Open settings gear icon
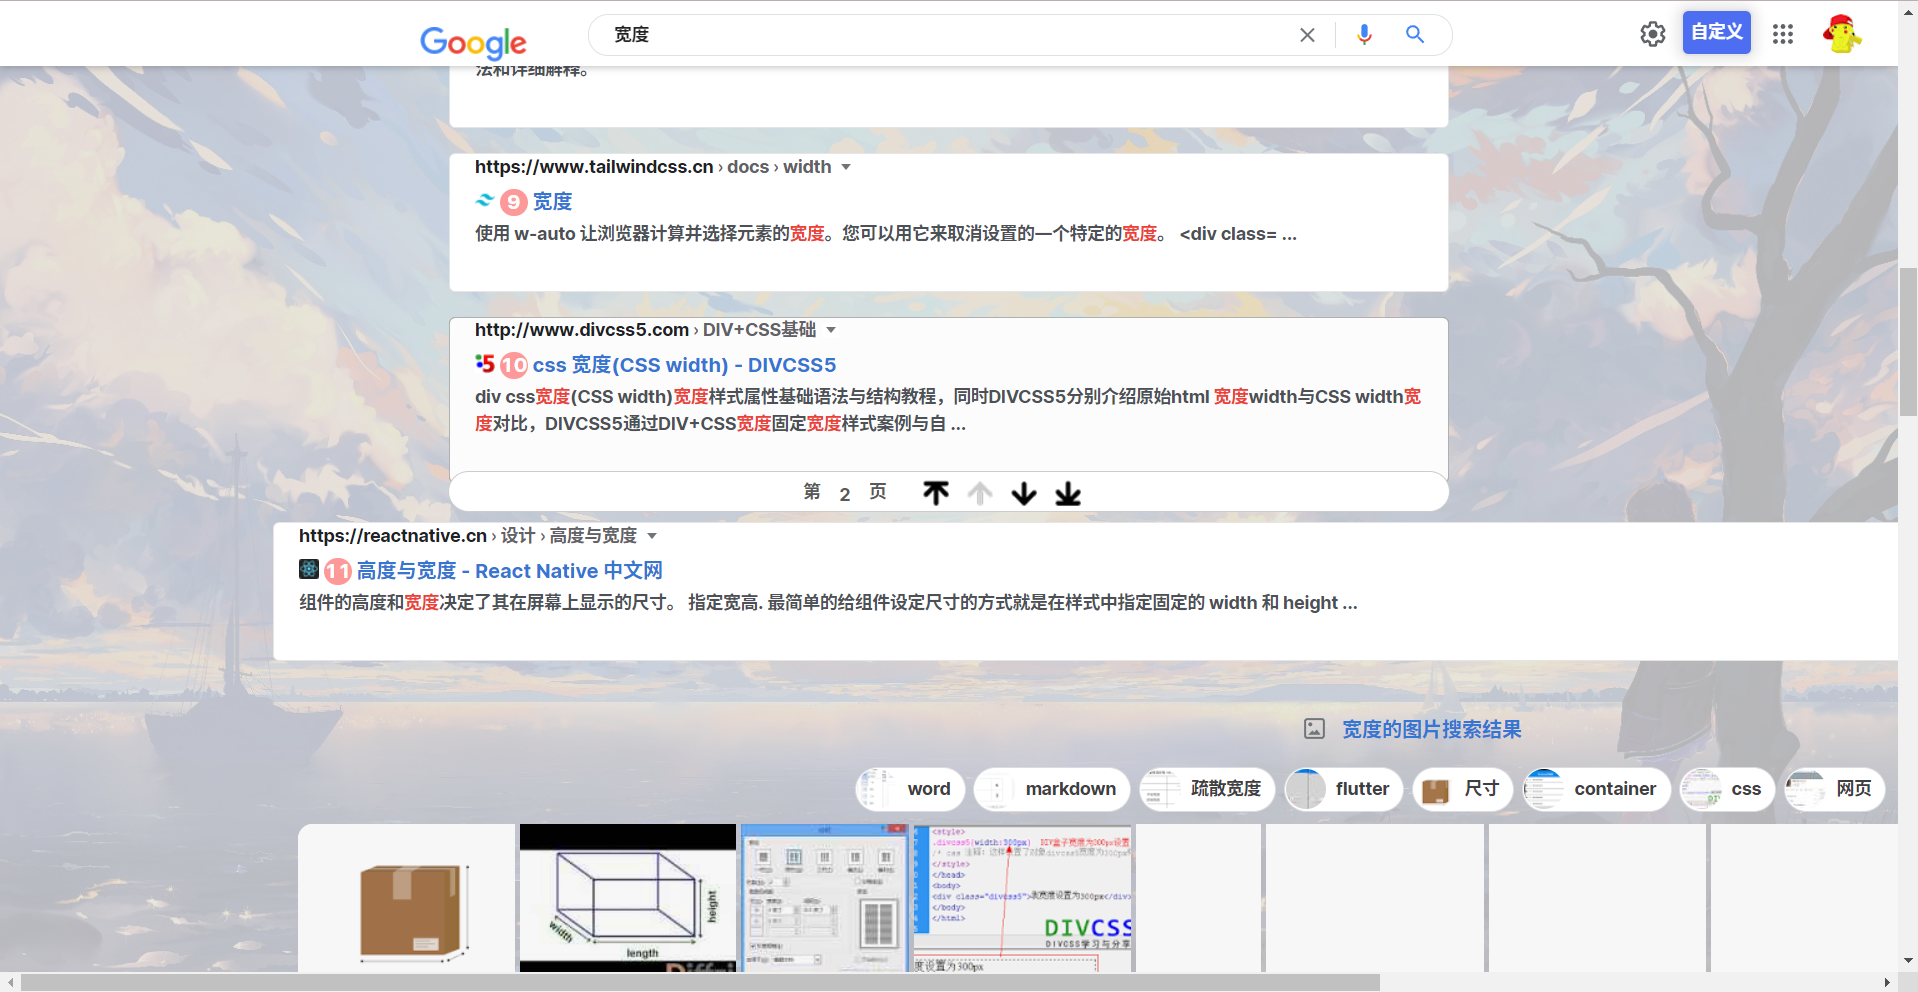 (1653, 34)
